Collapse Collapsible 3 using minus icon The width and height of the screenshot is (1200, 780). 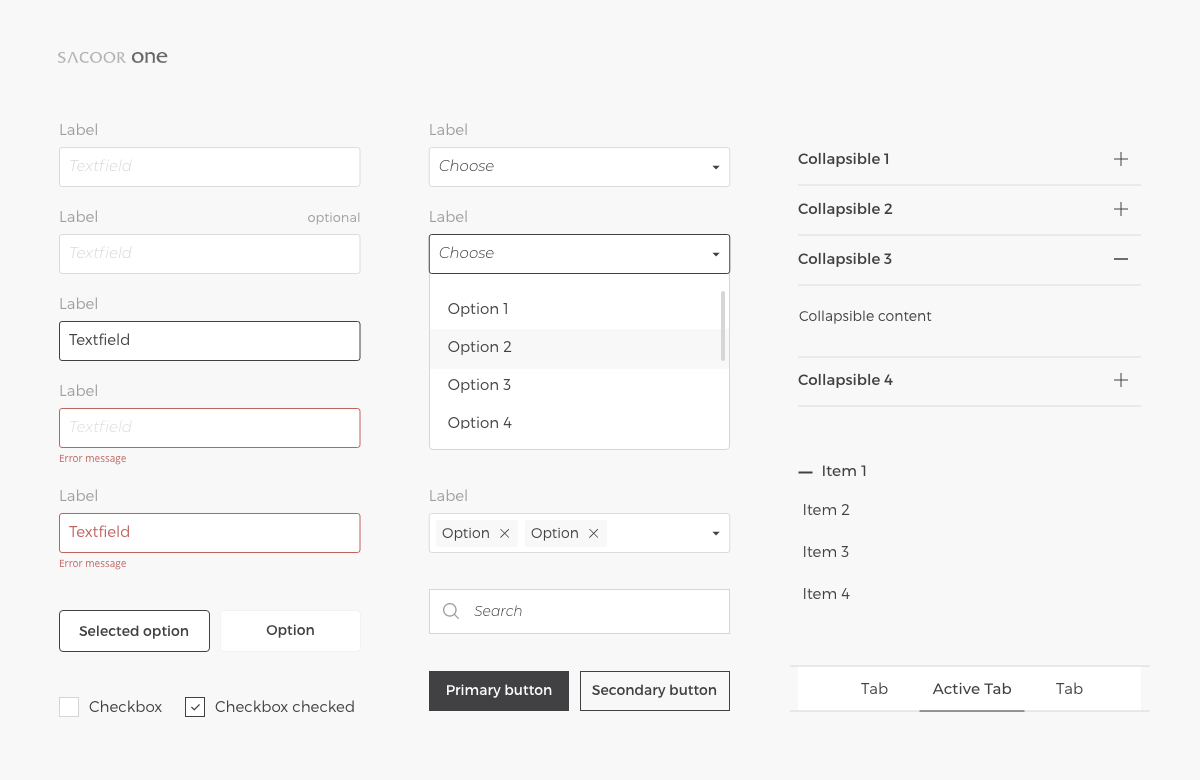tap(1121, 259)
